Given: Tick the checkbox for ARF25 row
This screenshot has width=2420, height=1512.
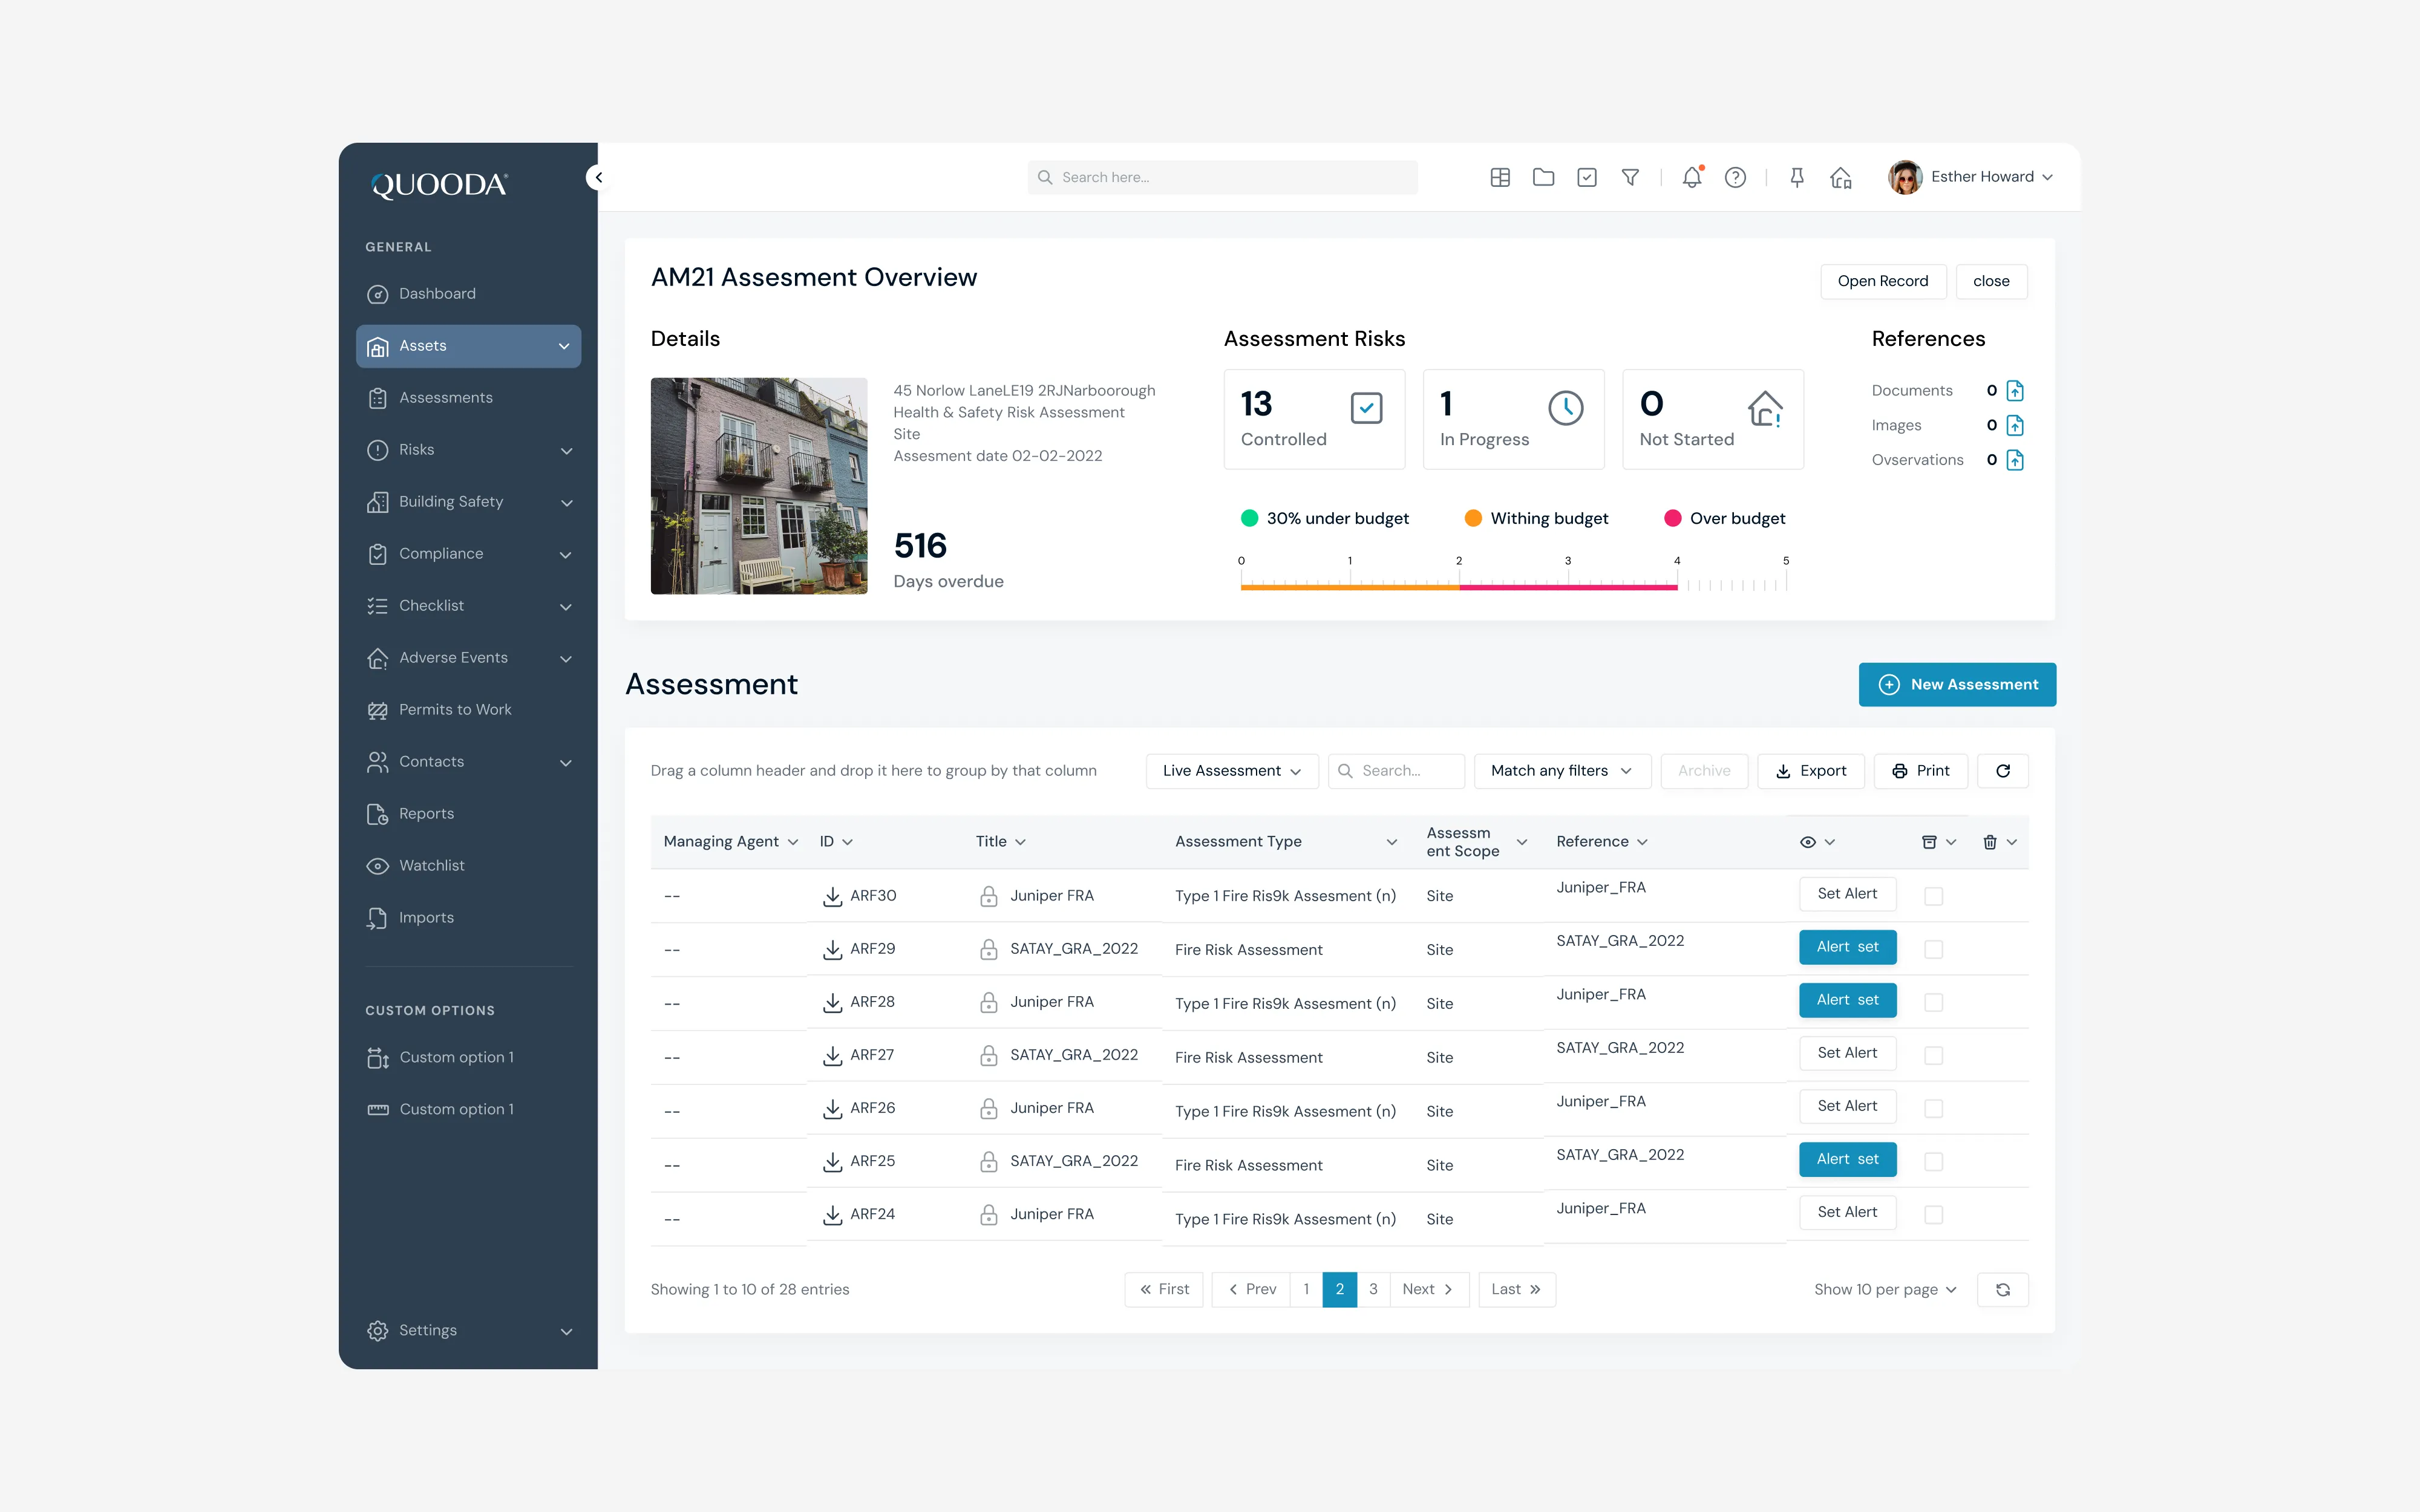Looking at the screenshot, I should tap(1934, 1161).
